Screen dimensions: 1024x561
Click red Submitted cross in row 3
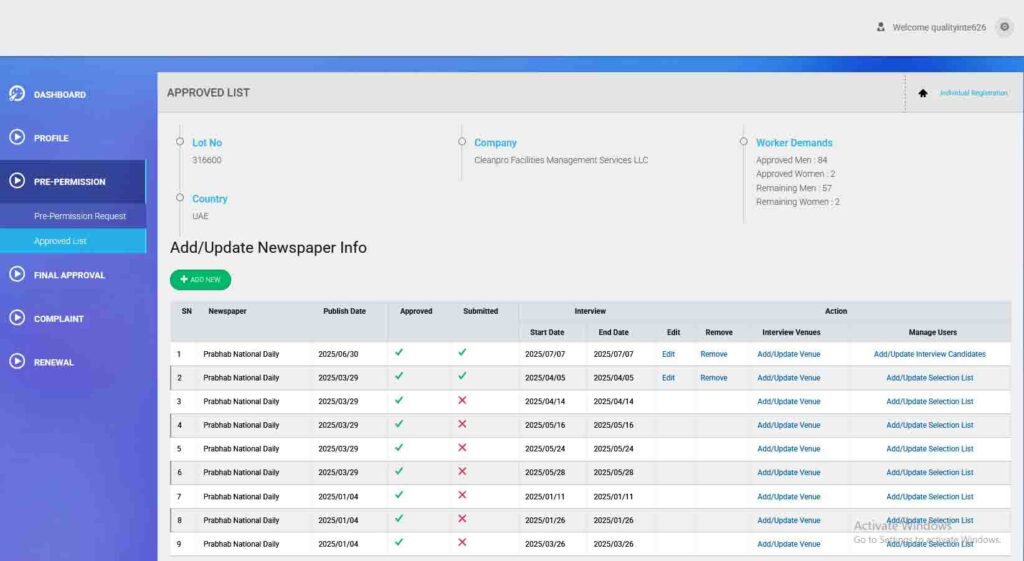[x=462, y=400]
